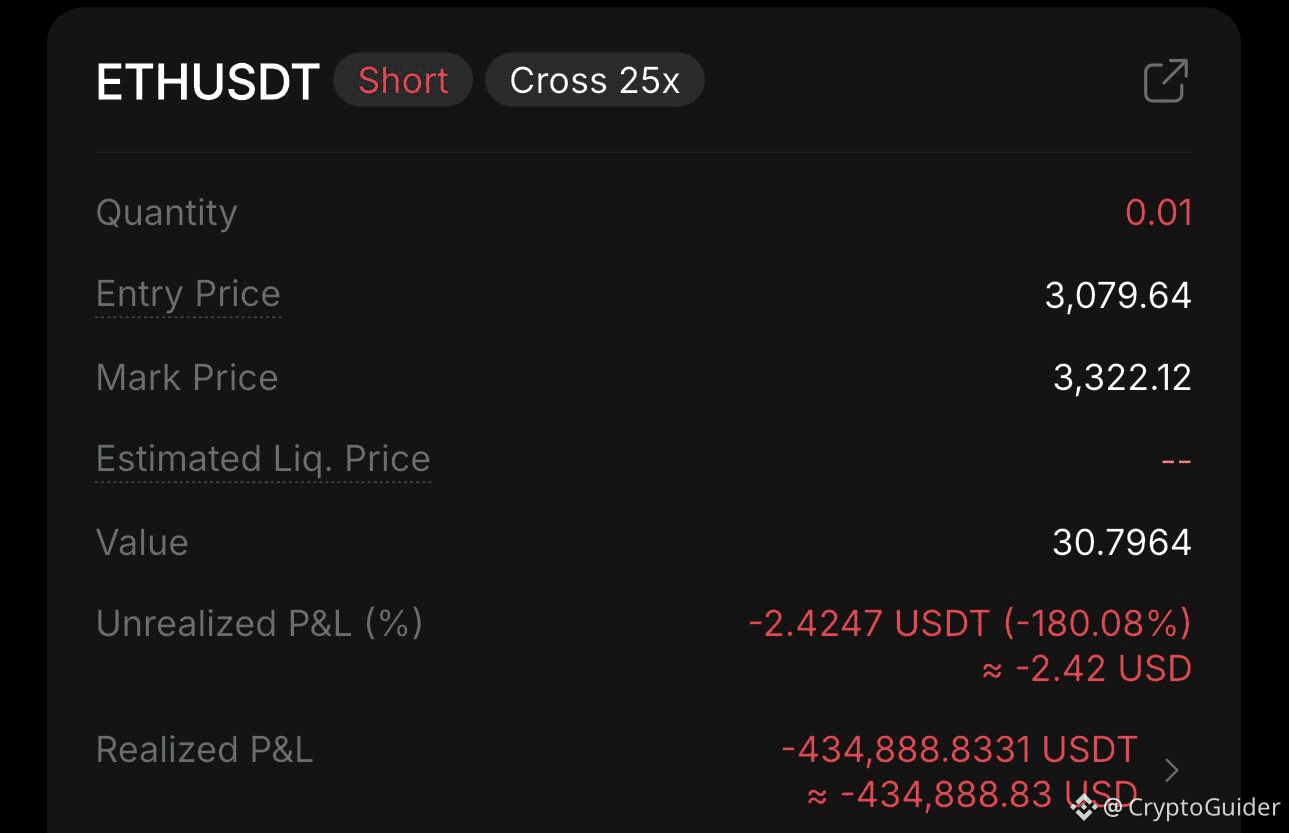
Task: Open Realized P&L details chevron
Action: pyautogui.click(x=1172, y=771)
